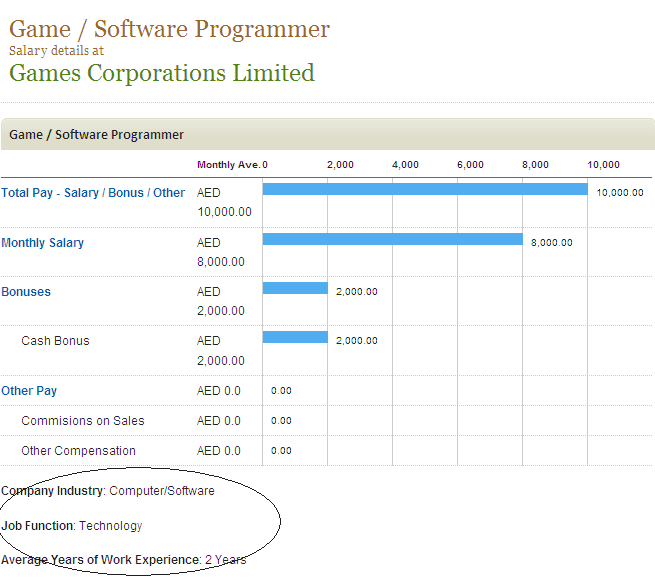The image size is (655, 581).
Task: Click the 2,000 axis label
Action: pos(340,165)
